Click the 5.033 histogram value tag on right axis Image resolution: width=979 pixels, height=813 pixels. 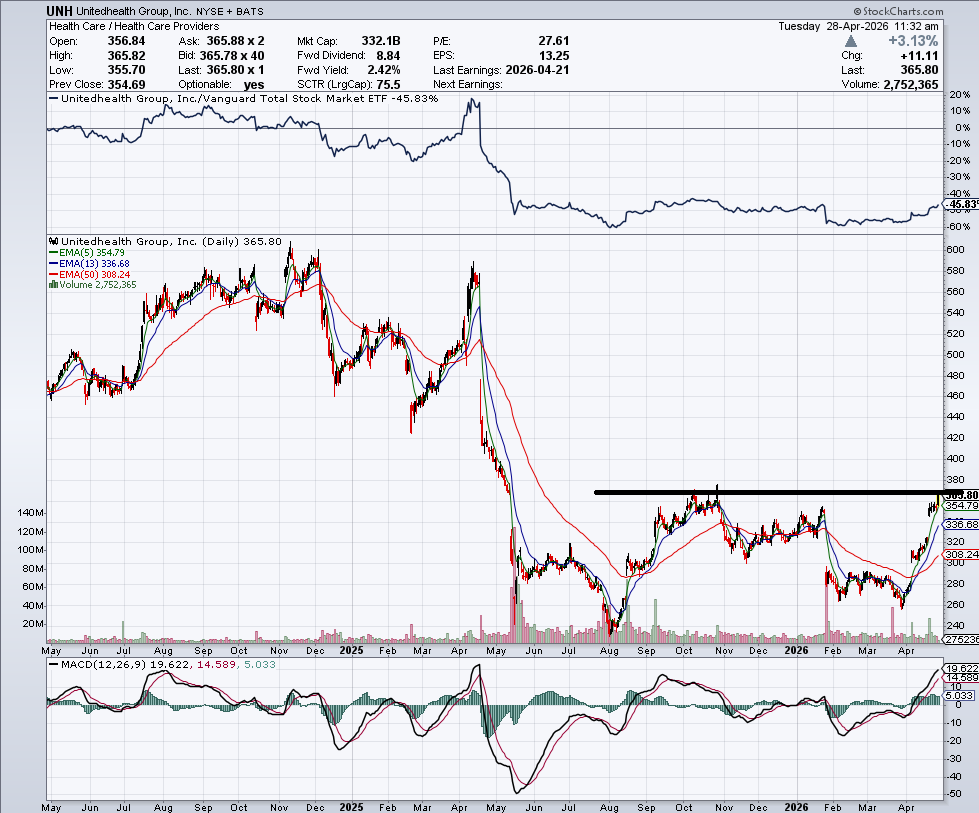coord(959,695)
